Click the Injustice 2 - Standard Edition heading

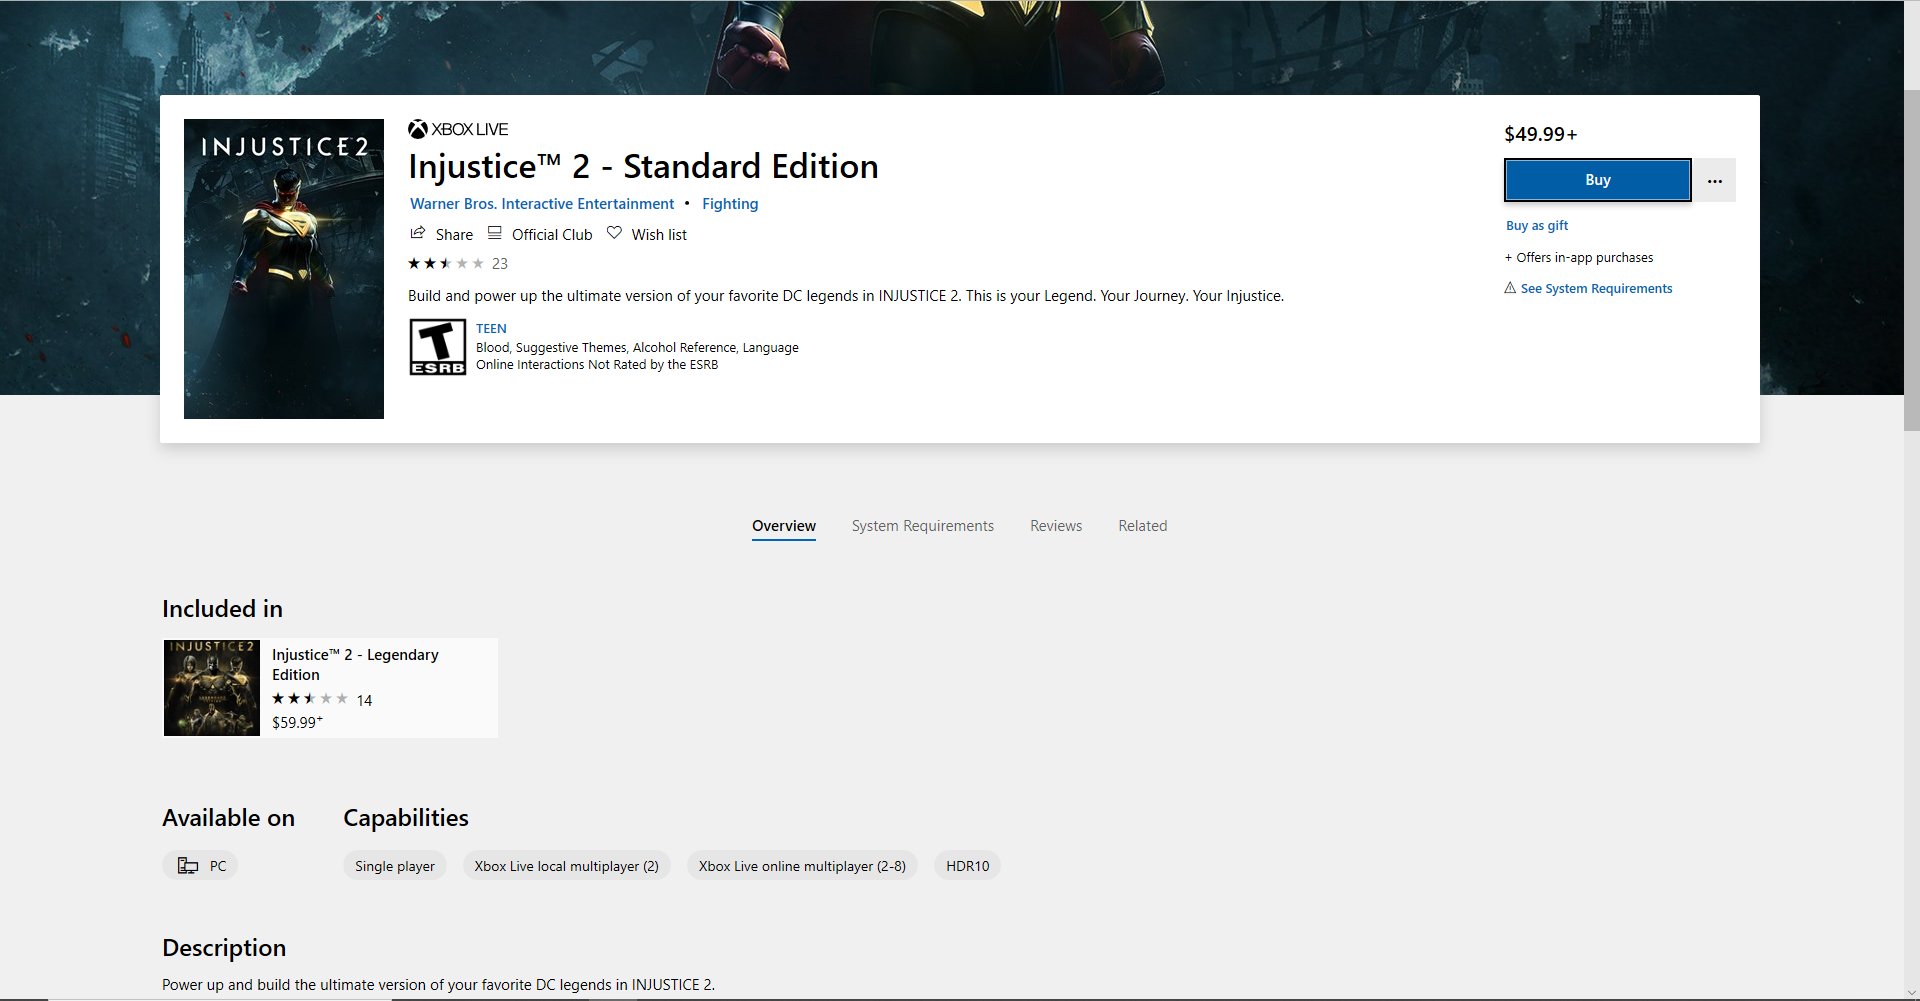[643, 166]
